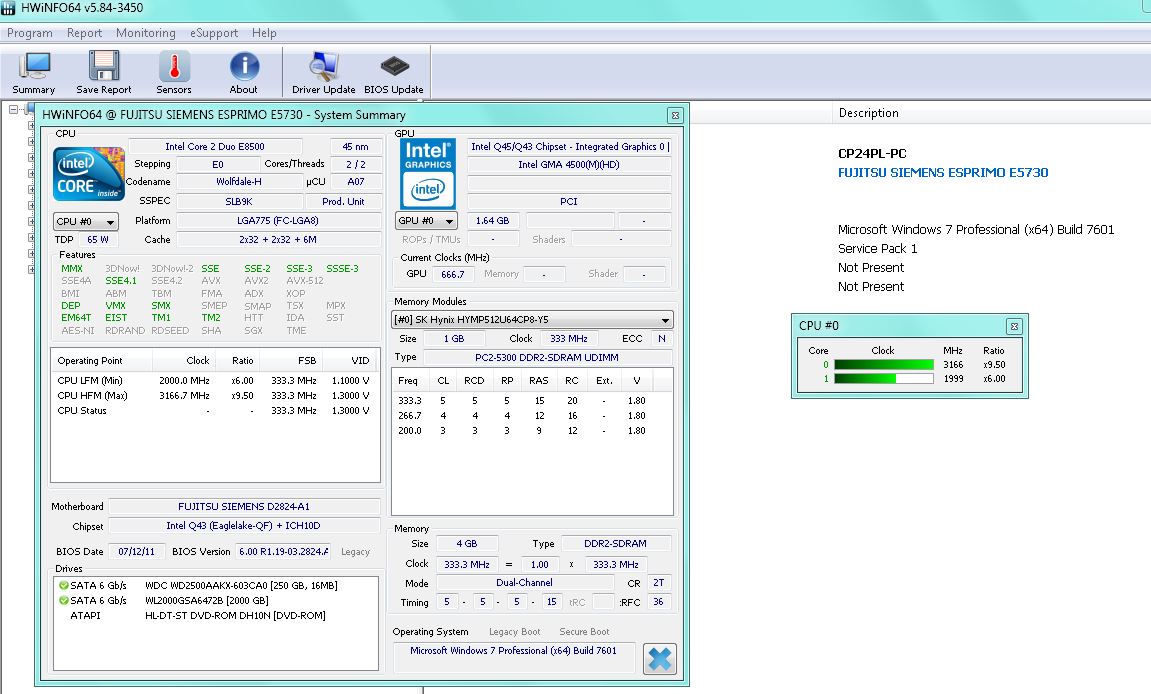1151x694 pixels.
Task: Open the CPU #0 selector dropdown
Action: click(x=86, y=221)
